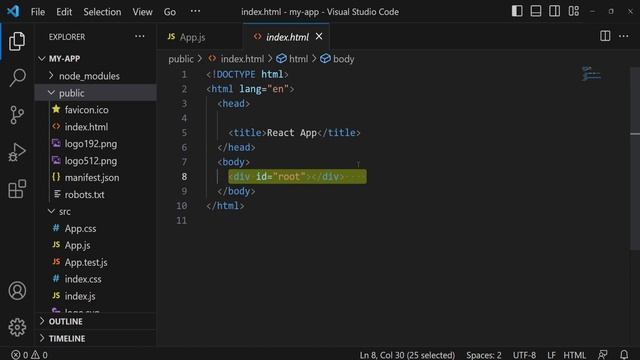Toggle Primary Side Bar layout button

point(517,11)
